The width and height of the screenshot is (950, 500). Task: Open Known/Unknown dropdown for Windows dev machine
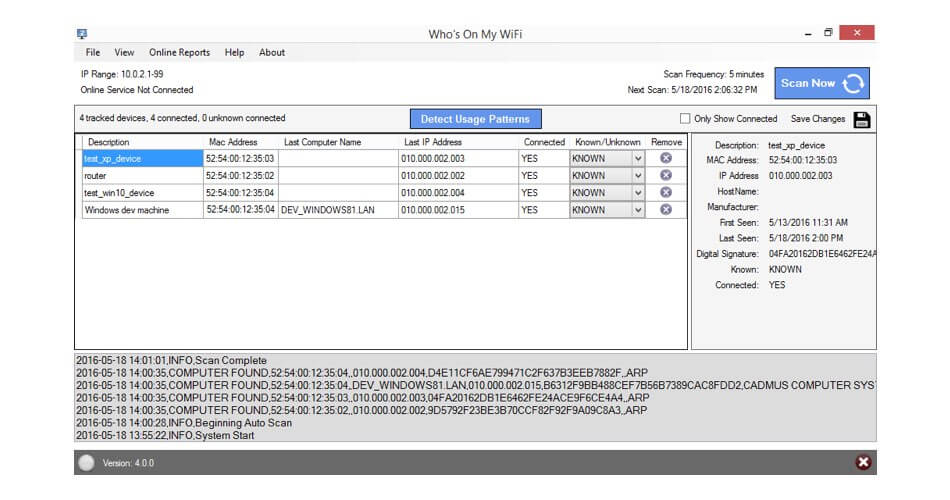click(638, 210)
